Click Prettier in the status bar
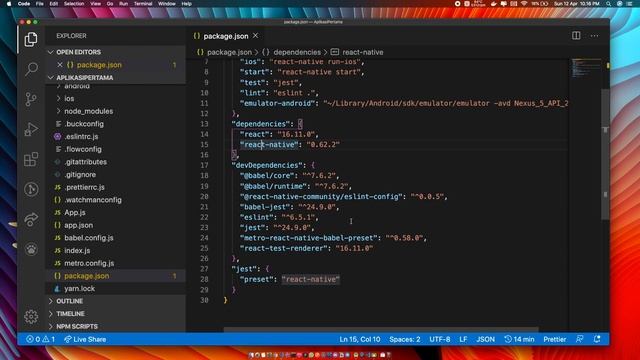This screenshot has width=640, height=360. tap(554, 339)
